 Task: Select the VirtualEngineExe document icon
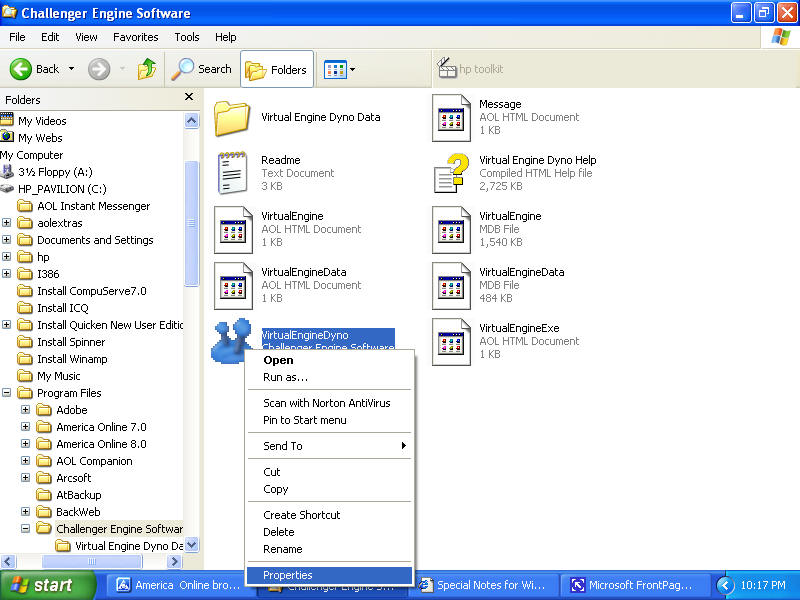[451, 342]
